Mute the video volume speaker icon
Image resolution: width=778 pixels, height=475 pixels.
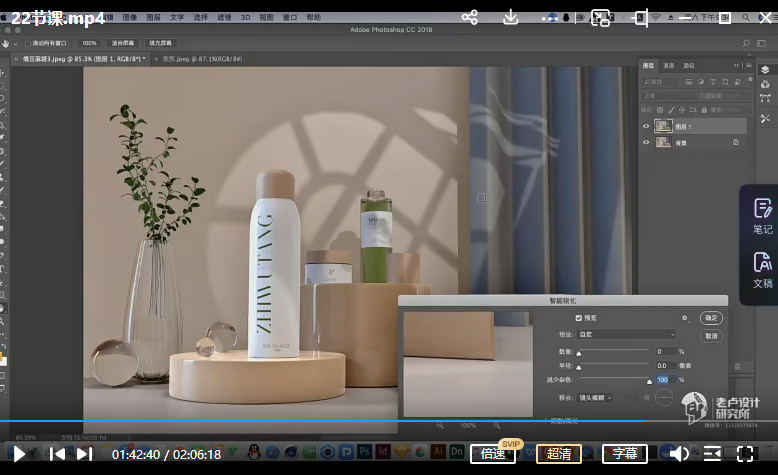679,454
